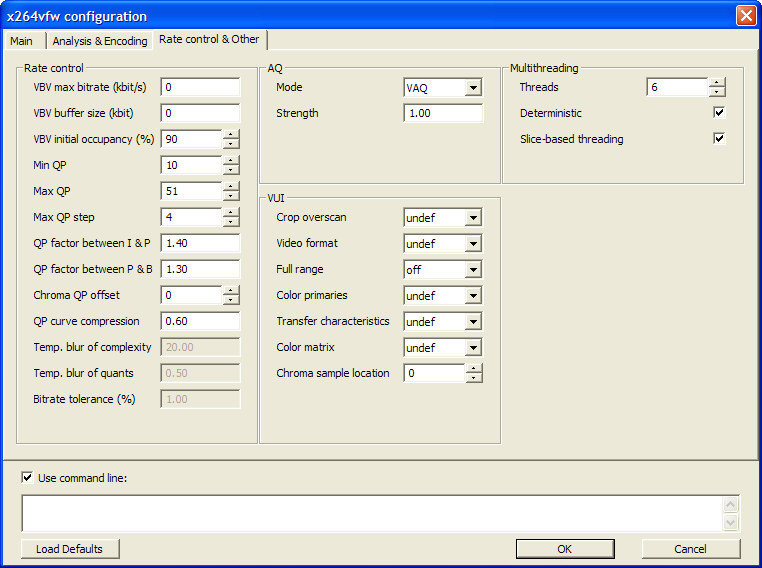Image resolution: width=762 pixels, height=568 pixels.
Task: Decrease Threads with down arrow
Action: [717, 92]
